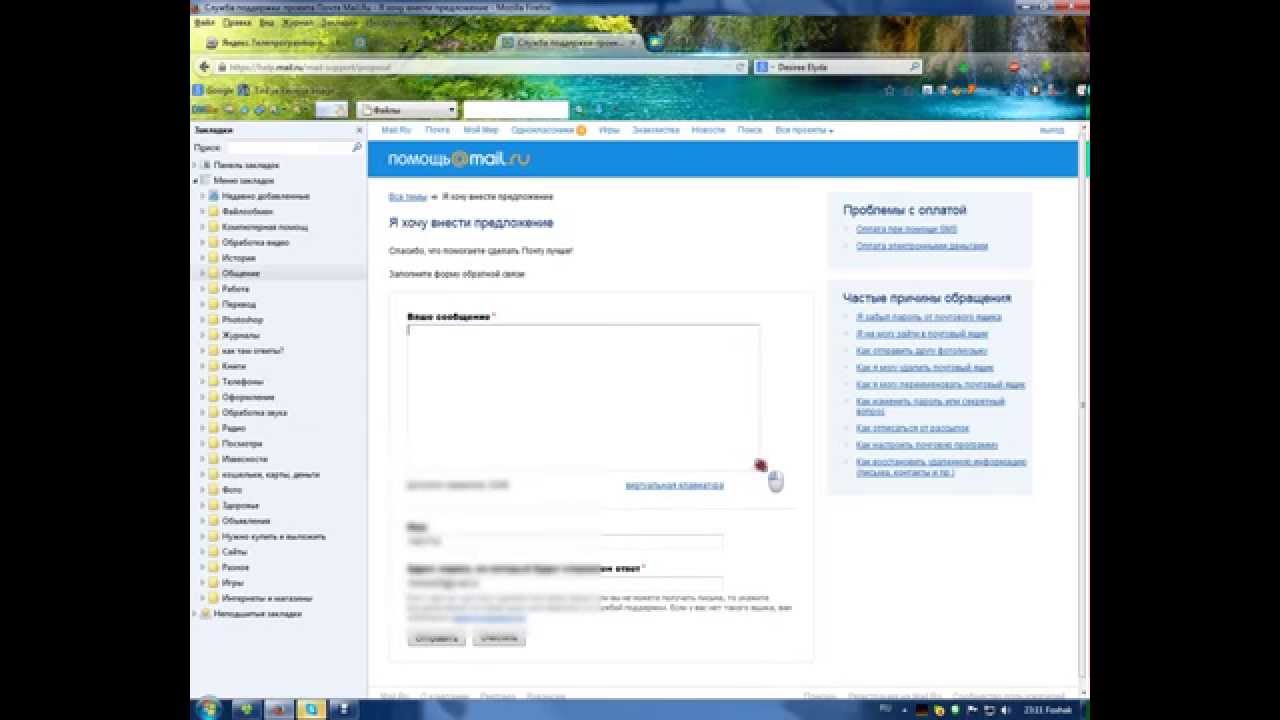The height and width of the screenshot is (720, 1280).
Task: Open the кошельки, карты, деньги folder
Action: coord(264,474)
